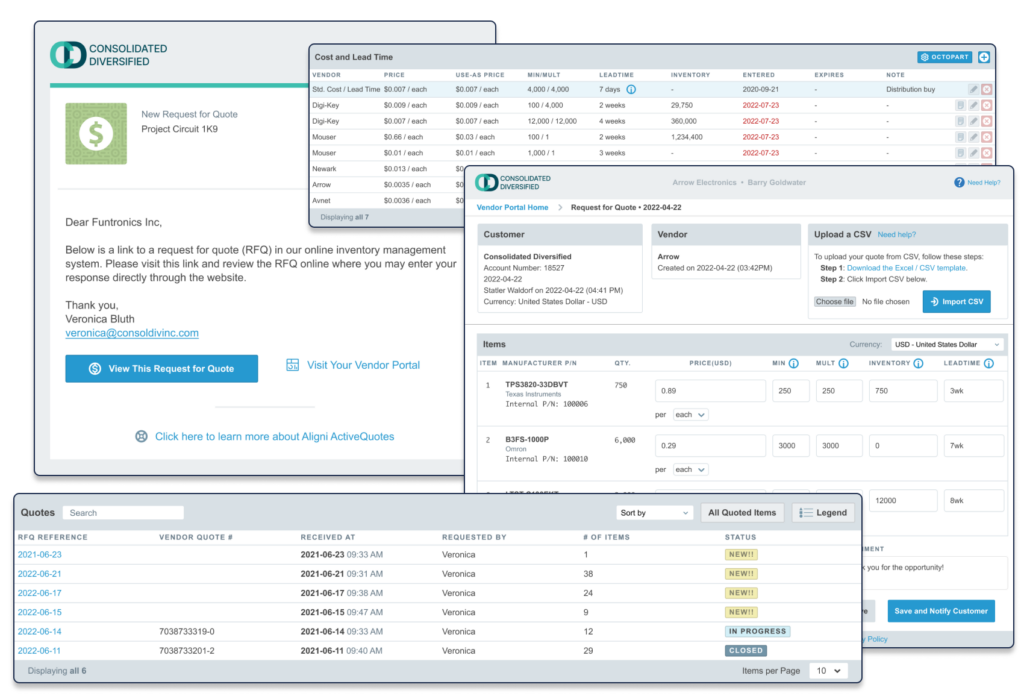Open RFQ reference 2022-06-11
The image size is (1024, 699).
[x=40, y=651]
